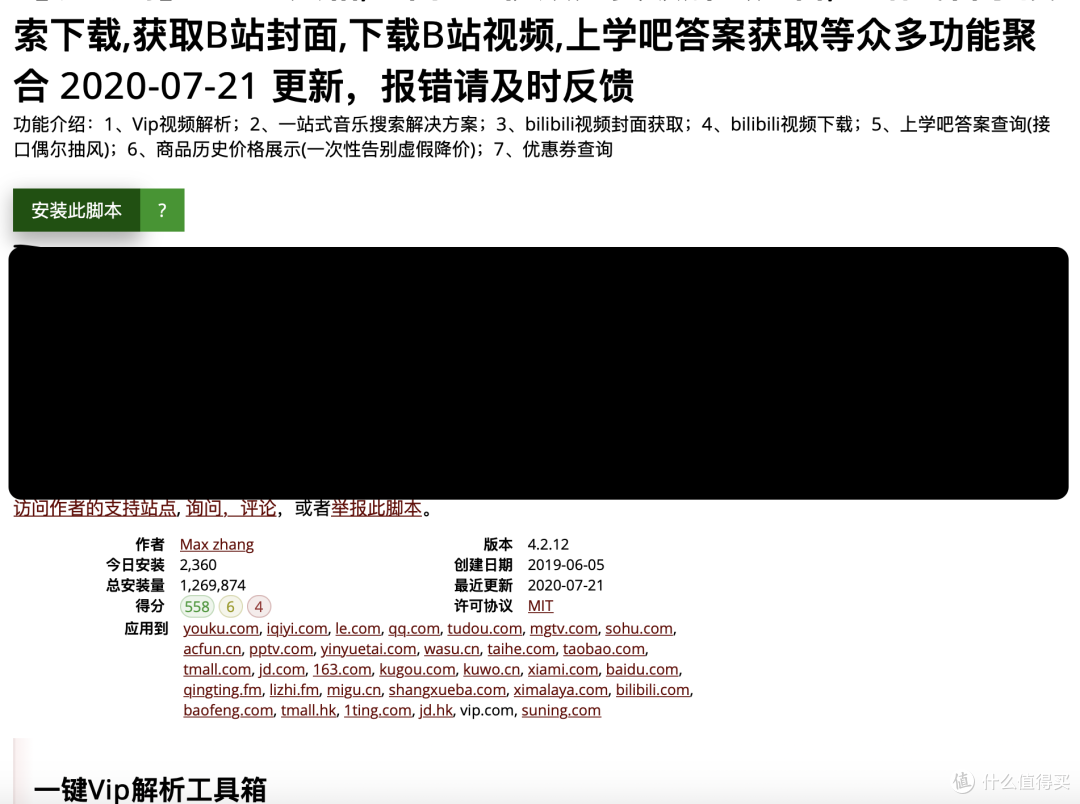This screenshot has height=804, width=1080.
Task: Click the 举报此脚本 report link
Action: pyautogui.click(x=377, y=508)
